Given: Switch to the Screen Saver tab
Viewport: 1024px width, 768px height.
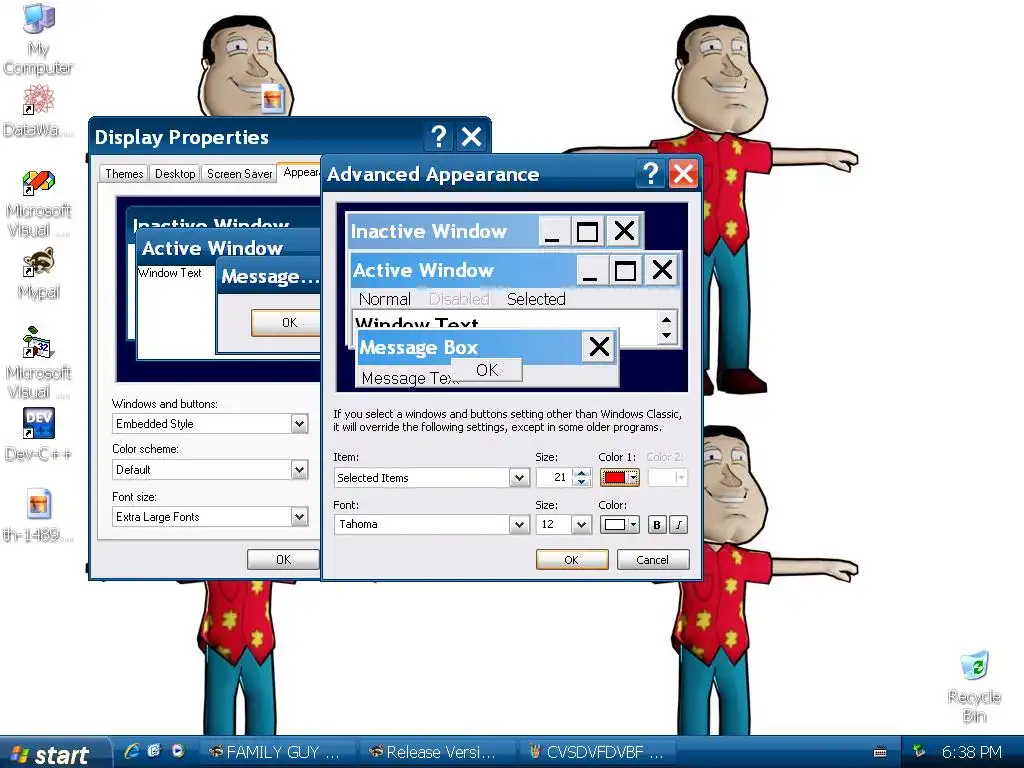Looking at the screenshot, I should point(239,174).
